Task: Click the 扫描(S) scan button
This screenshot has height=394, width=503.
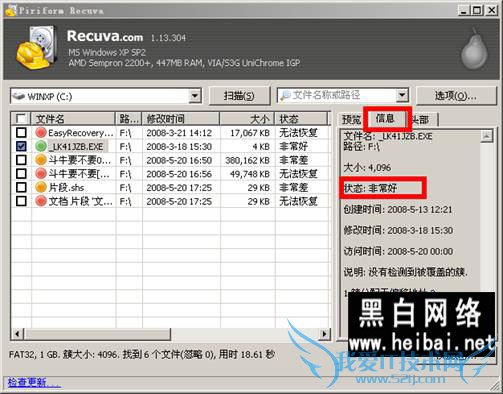Action: (x=239, y=96)
